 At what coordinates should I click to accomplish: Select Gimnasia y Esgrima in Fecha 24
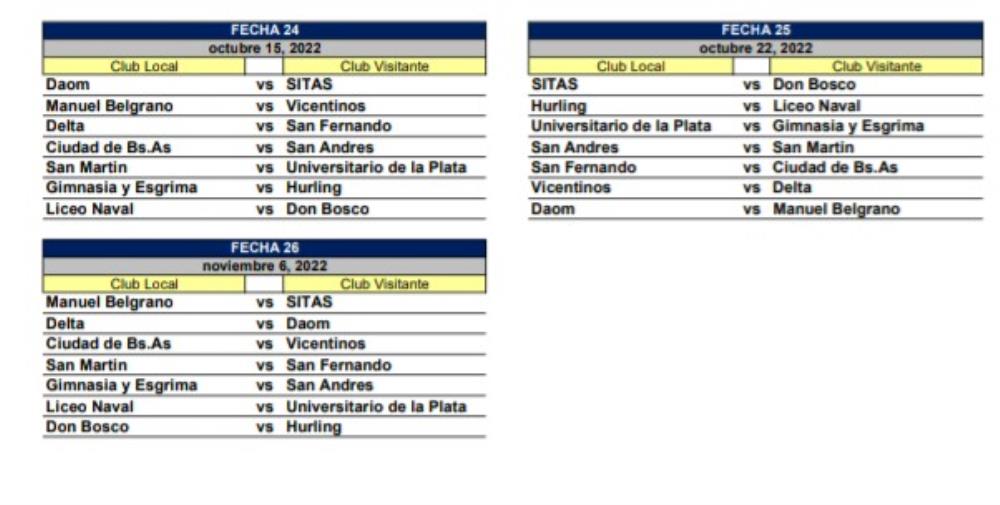tap(121, 188)
